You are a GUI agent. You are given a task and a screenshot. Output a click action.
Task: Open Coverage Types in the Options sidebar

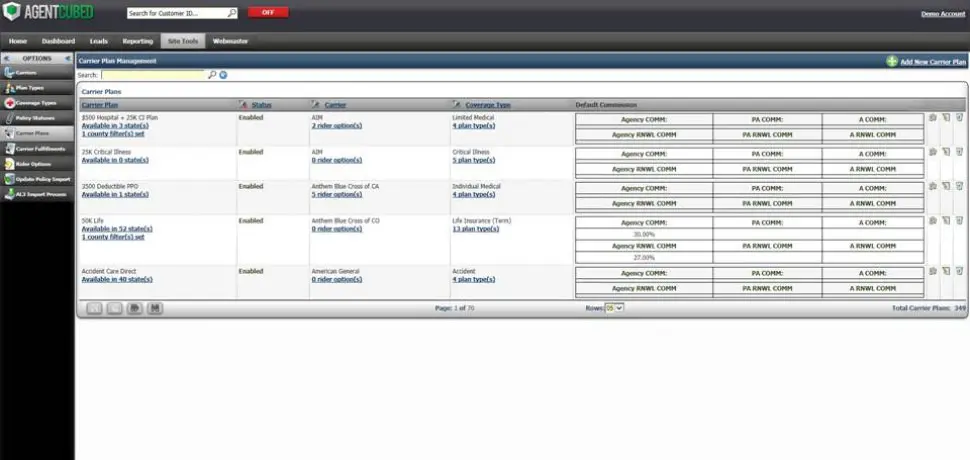[37, 103]
